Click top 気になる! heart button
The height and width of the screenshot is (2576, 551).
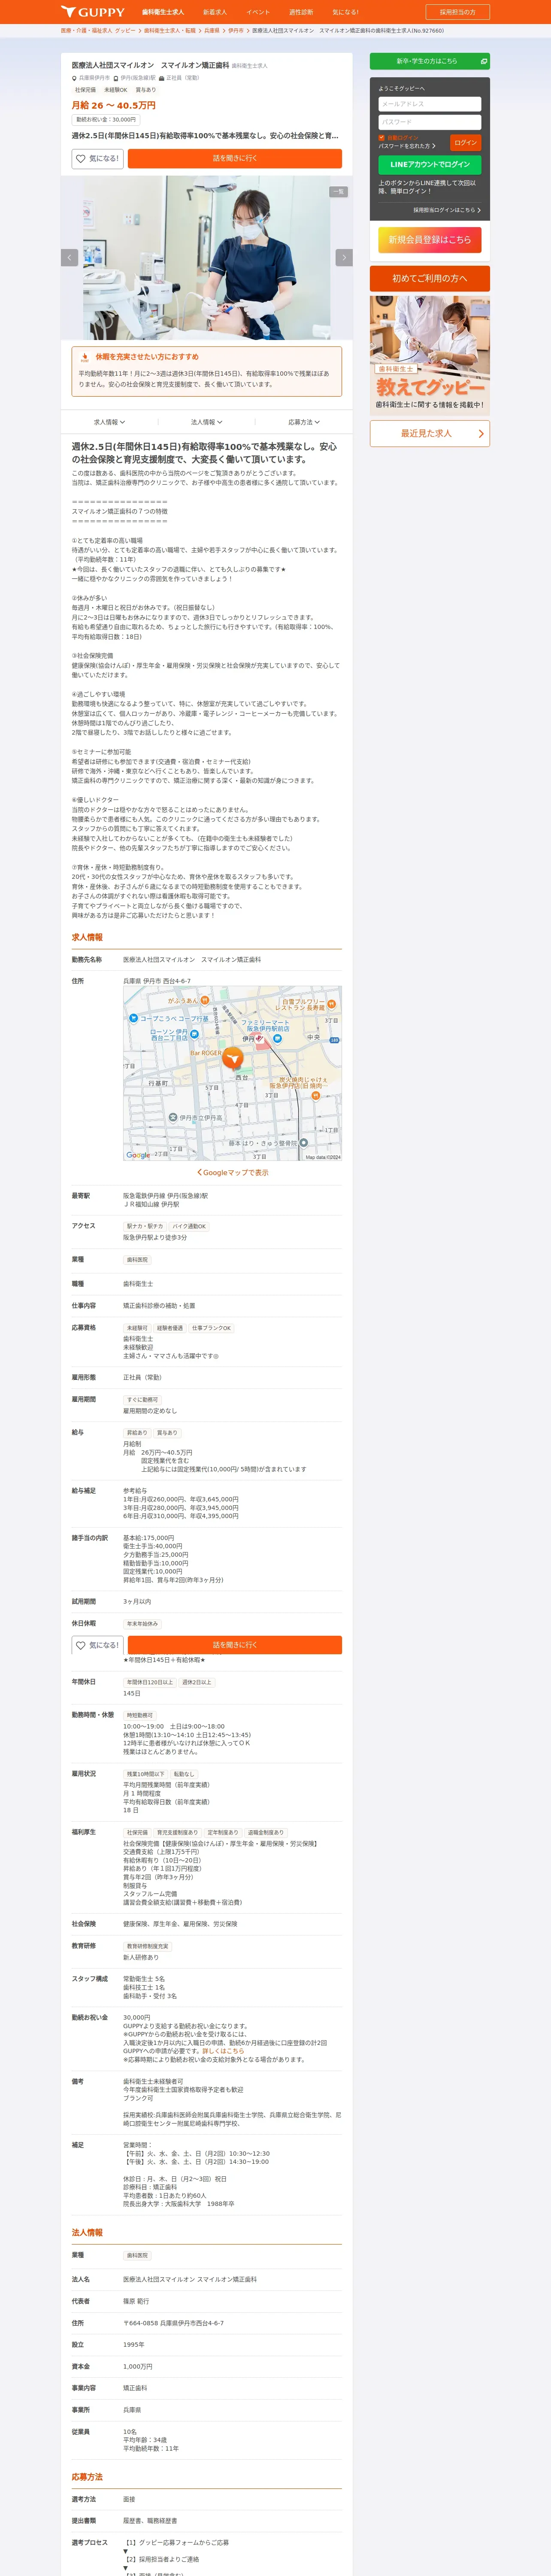[x=97, y=158]
